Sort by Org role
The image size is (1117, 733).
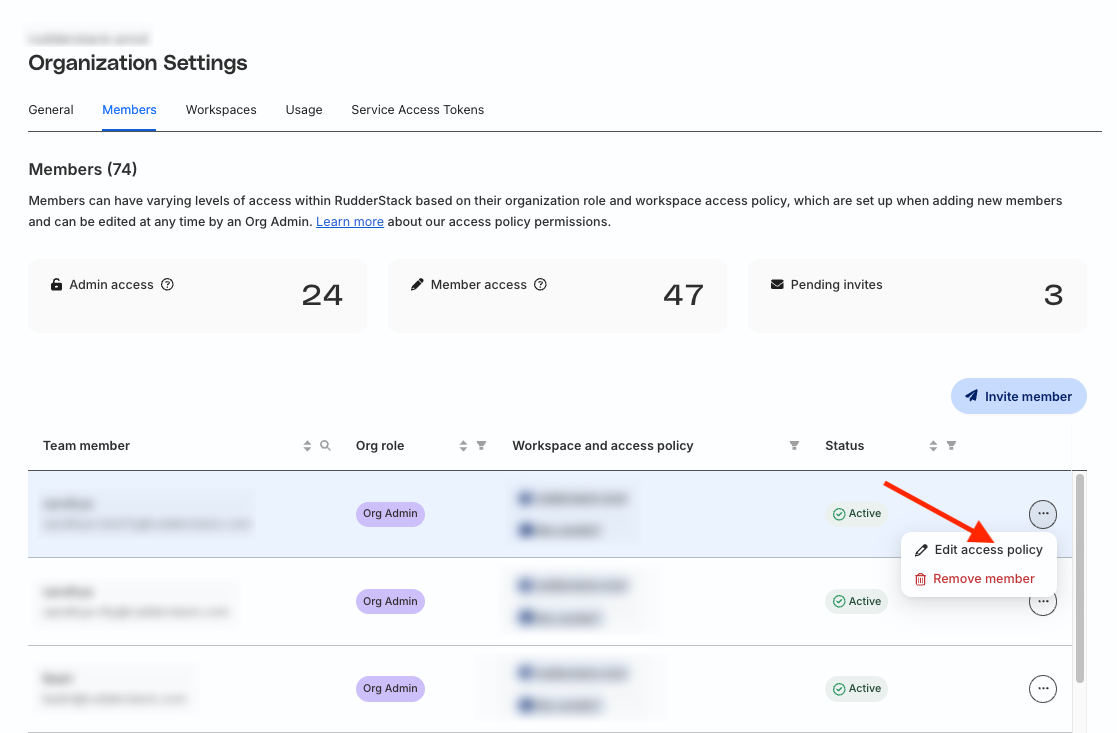coord(463,446)
